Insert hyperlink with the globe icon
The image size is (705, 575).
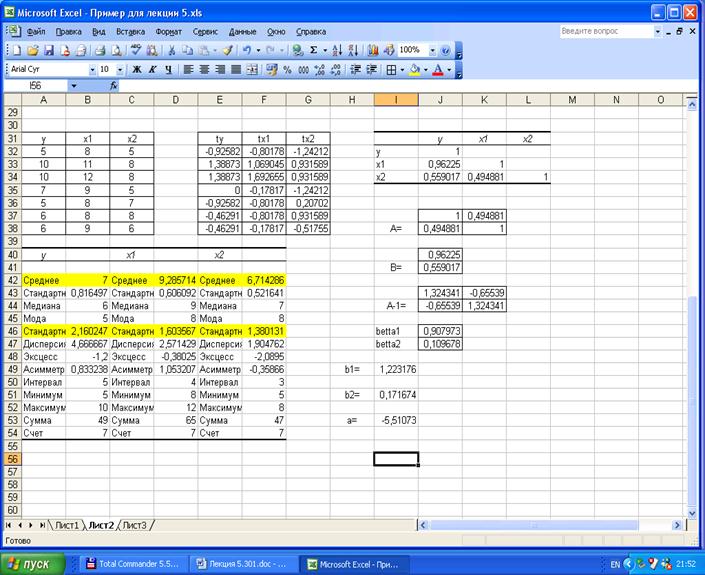point(297,50)
